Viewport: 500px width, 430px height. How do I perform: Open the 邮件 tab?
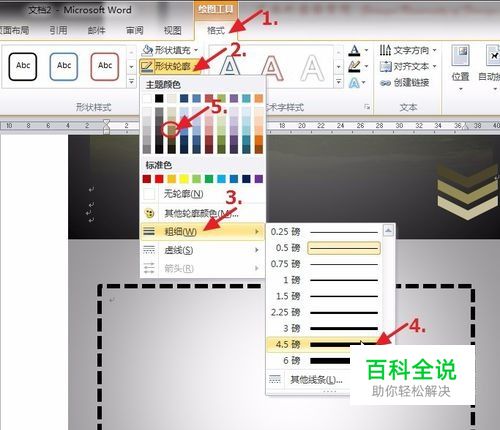[x=97, y=31]
